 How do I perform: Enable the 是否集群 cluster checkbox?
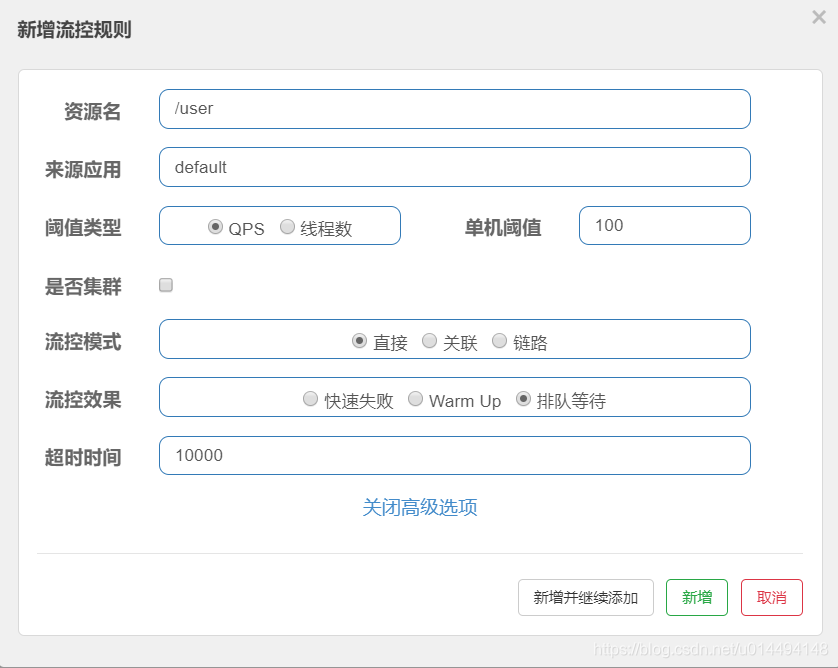(165, 284)
